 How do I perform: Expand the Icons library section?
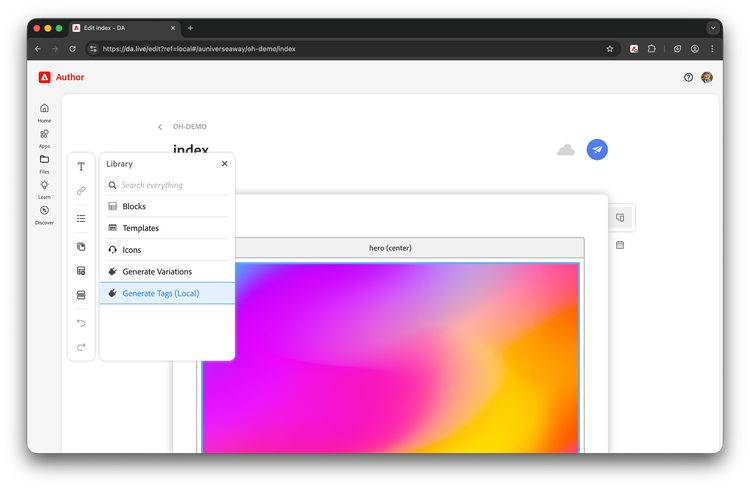click(131, 250)
